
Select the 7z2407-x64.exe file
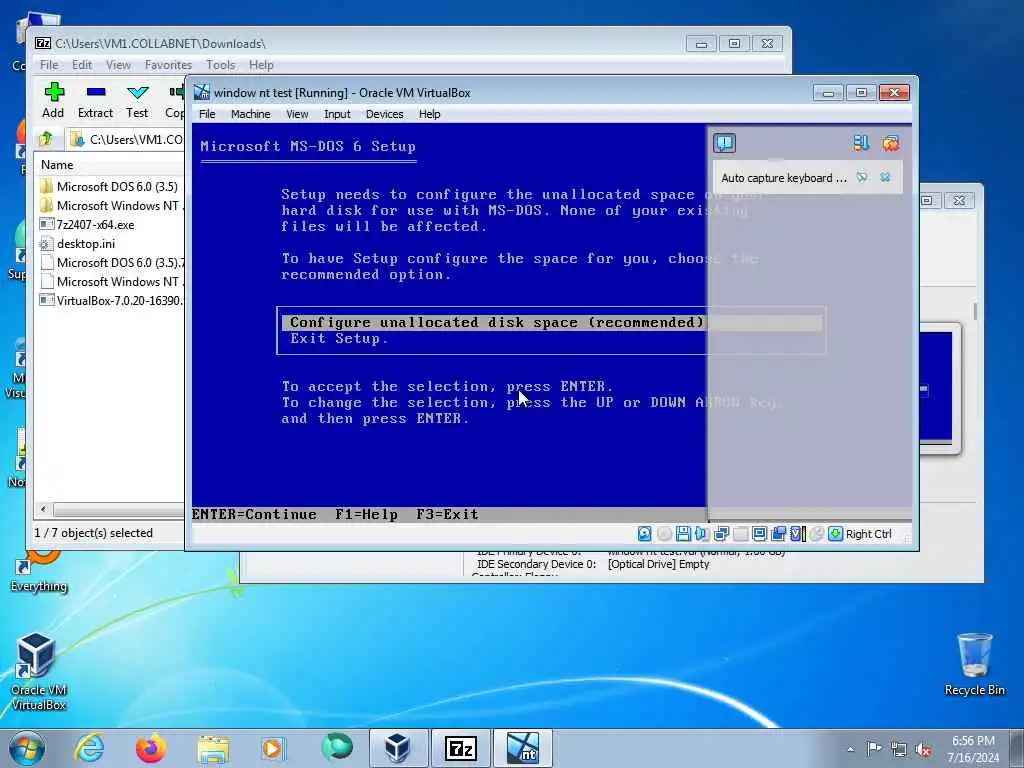click(x=88, y=225)
